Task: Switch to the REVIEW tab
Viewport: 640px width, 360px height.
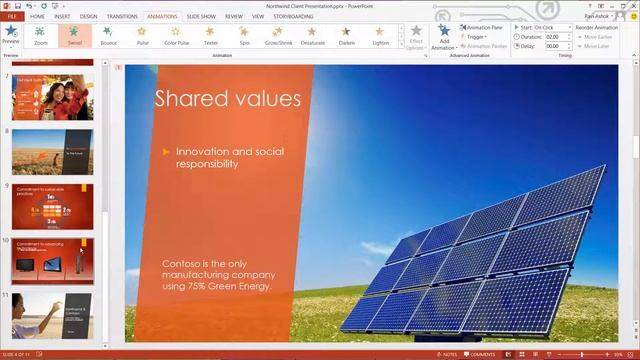Action: click(234, 16)
